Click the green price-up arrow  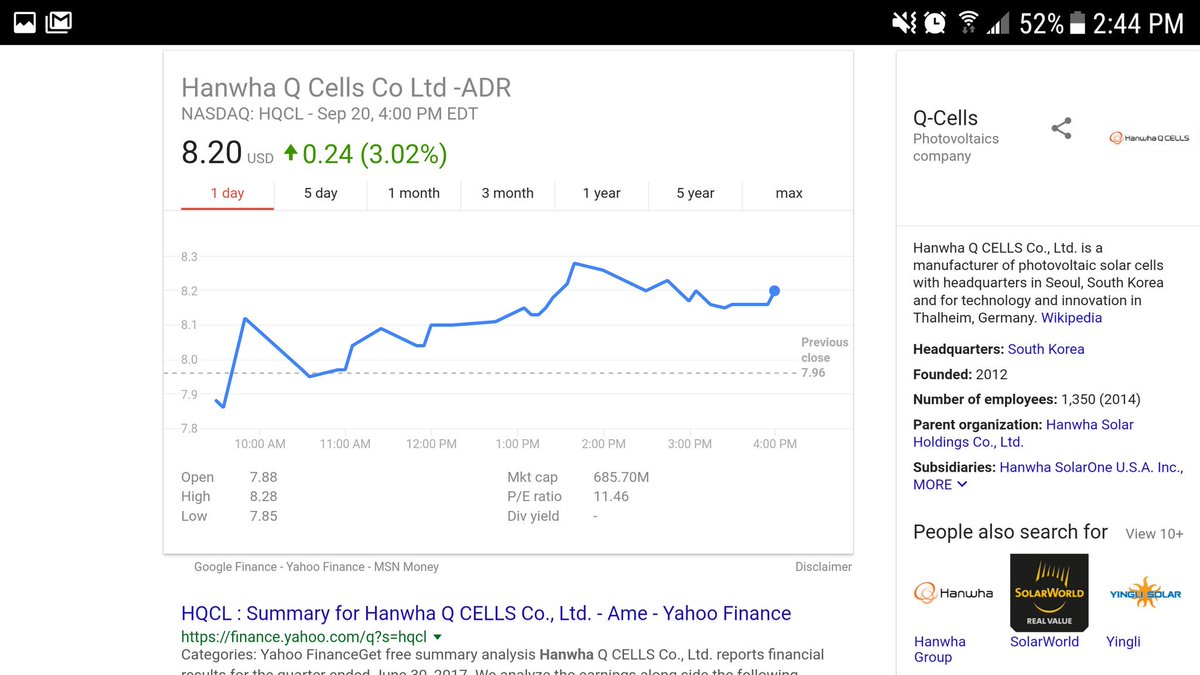click(x=291, y=153)
